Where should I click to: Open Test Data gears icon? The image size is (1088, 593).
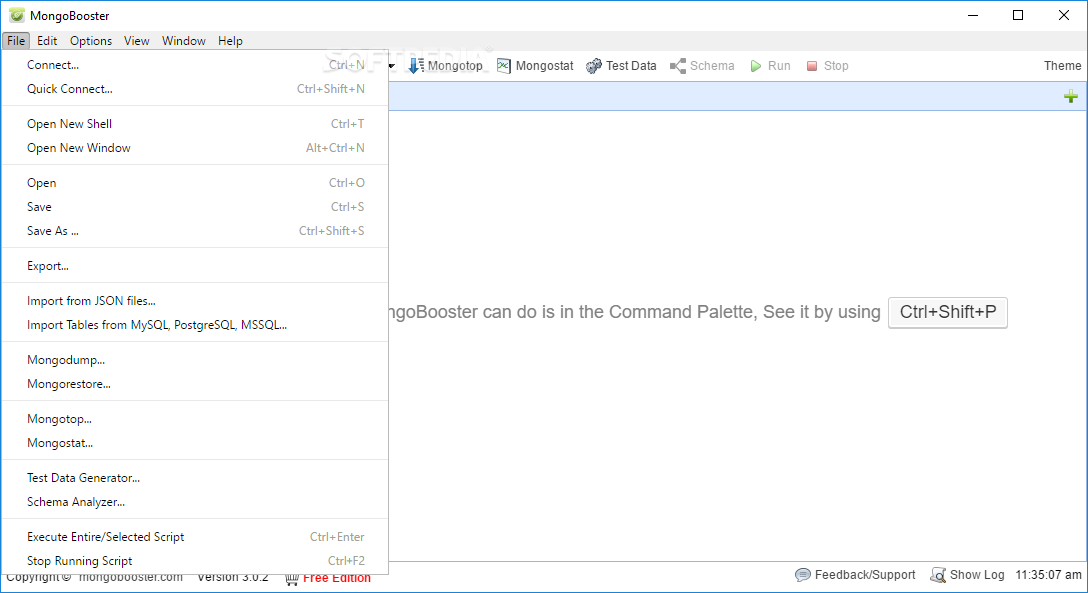[593, 66]
